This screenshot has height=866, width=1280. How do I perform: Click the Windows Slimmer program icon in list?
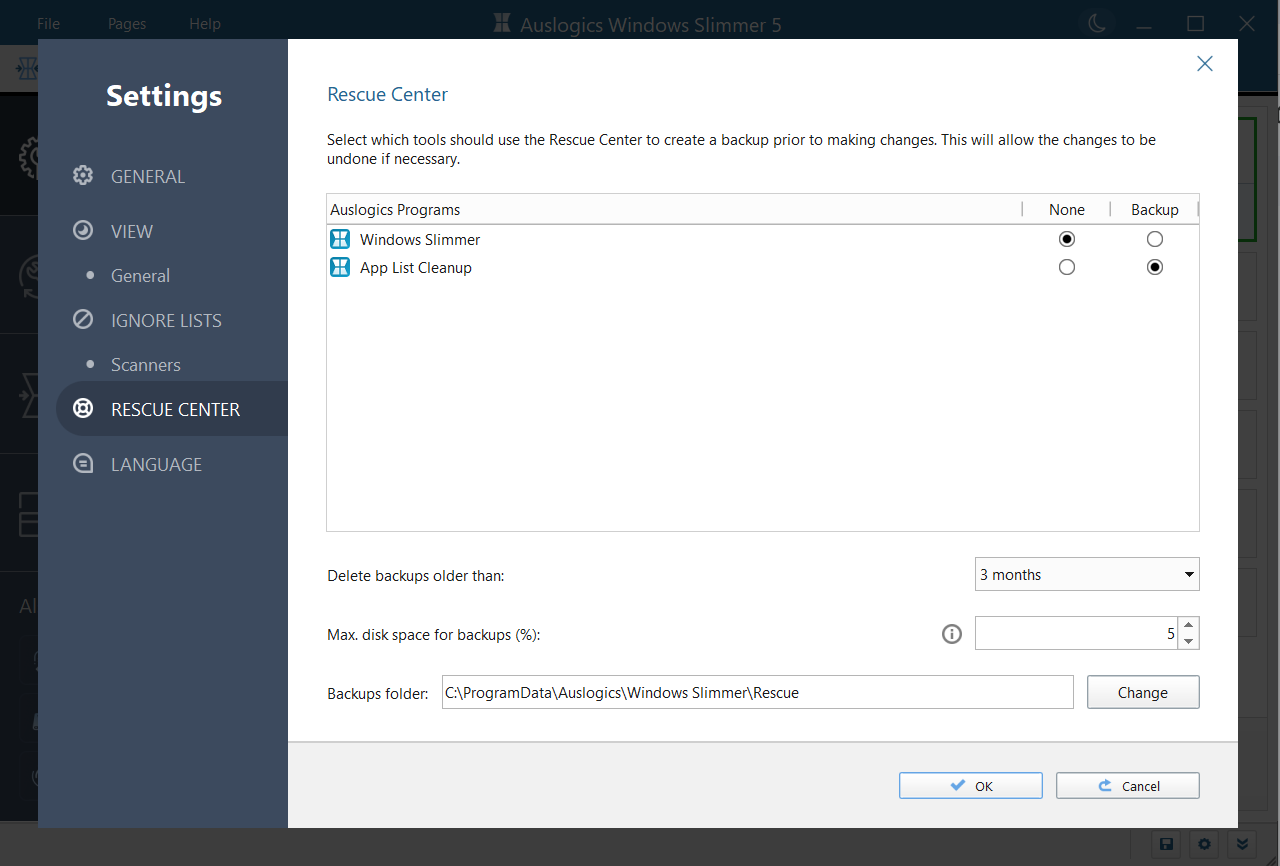340,239
